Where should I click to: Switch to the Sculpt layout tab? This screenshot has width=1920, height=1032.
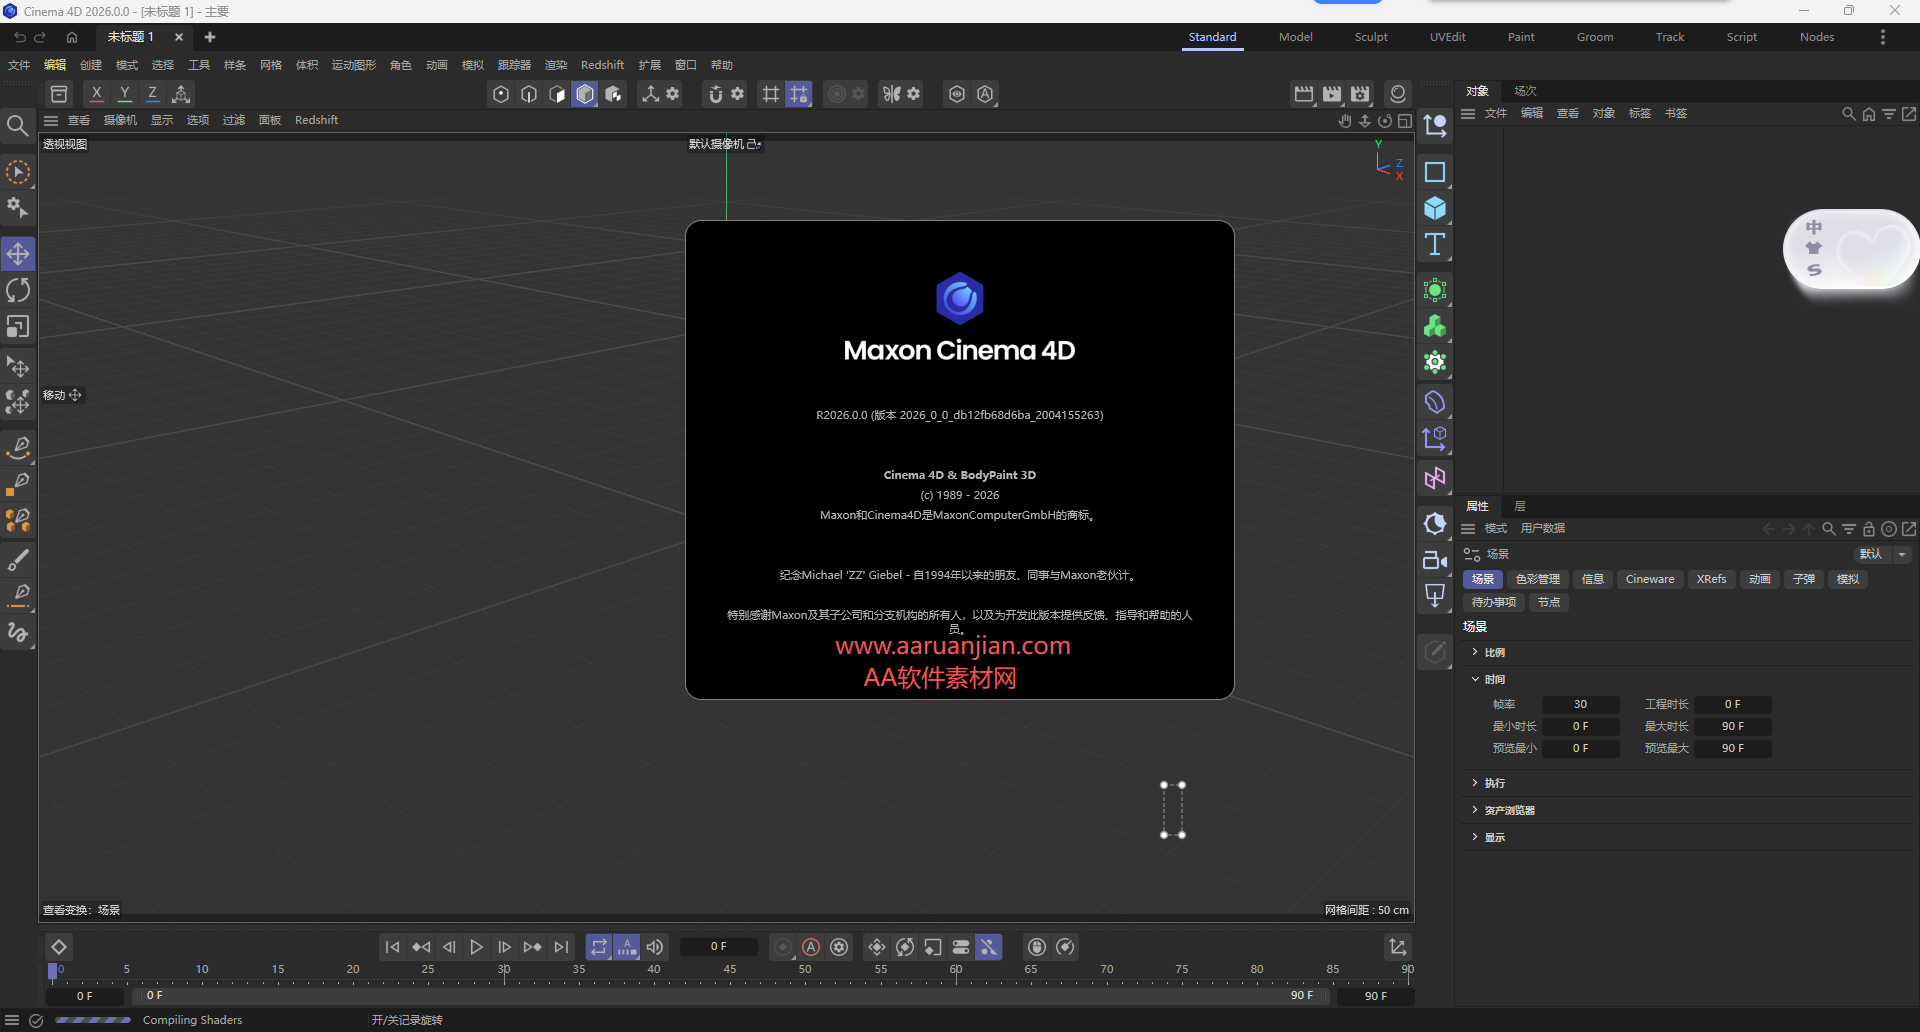tap(1370, 37)
